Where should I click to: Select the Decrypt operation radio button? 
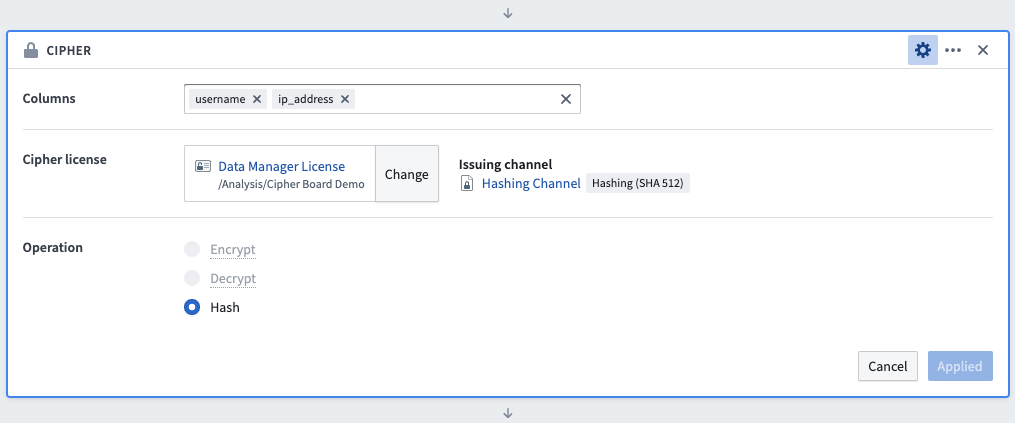(x=192, y=279)
